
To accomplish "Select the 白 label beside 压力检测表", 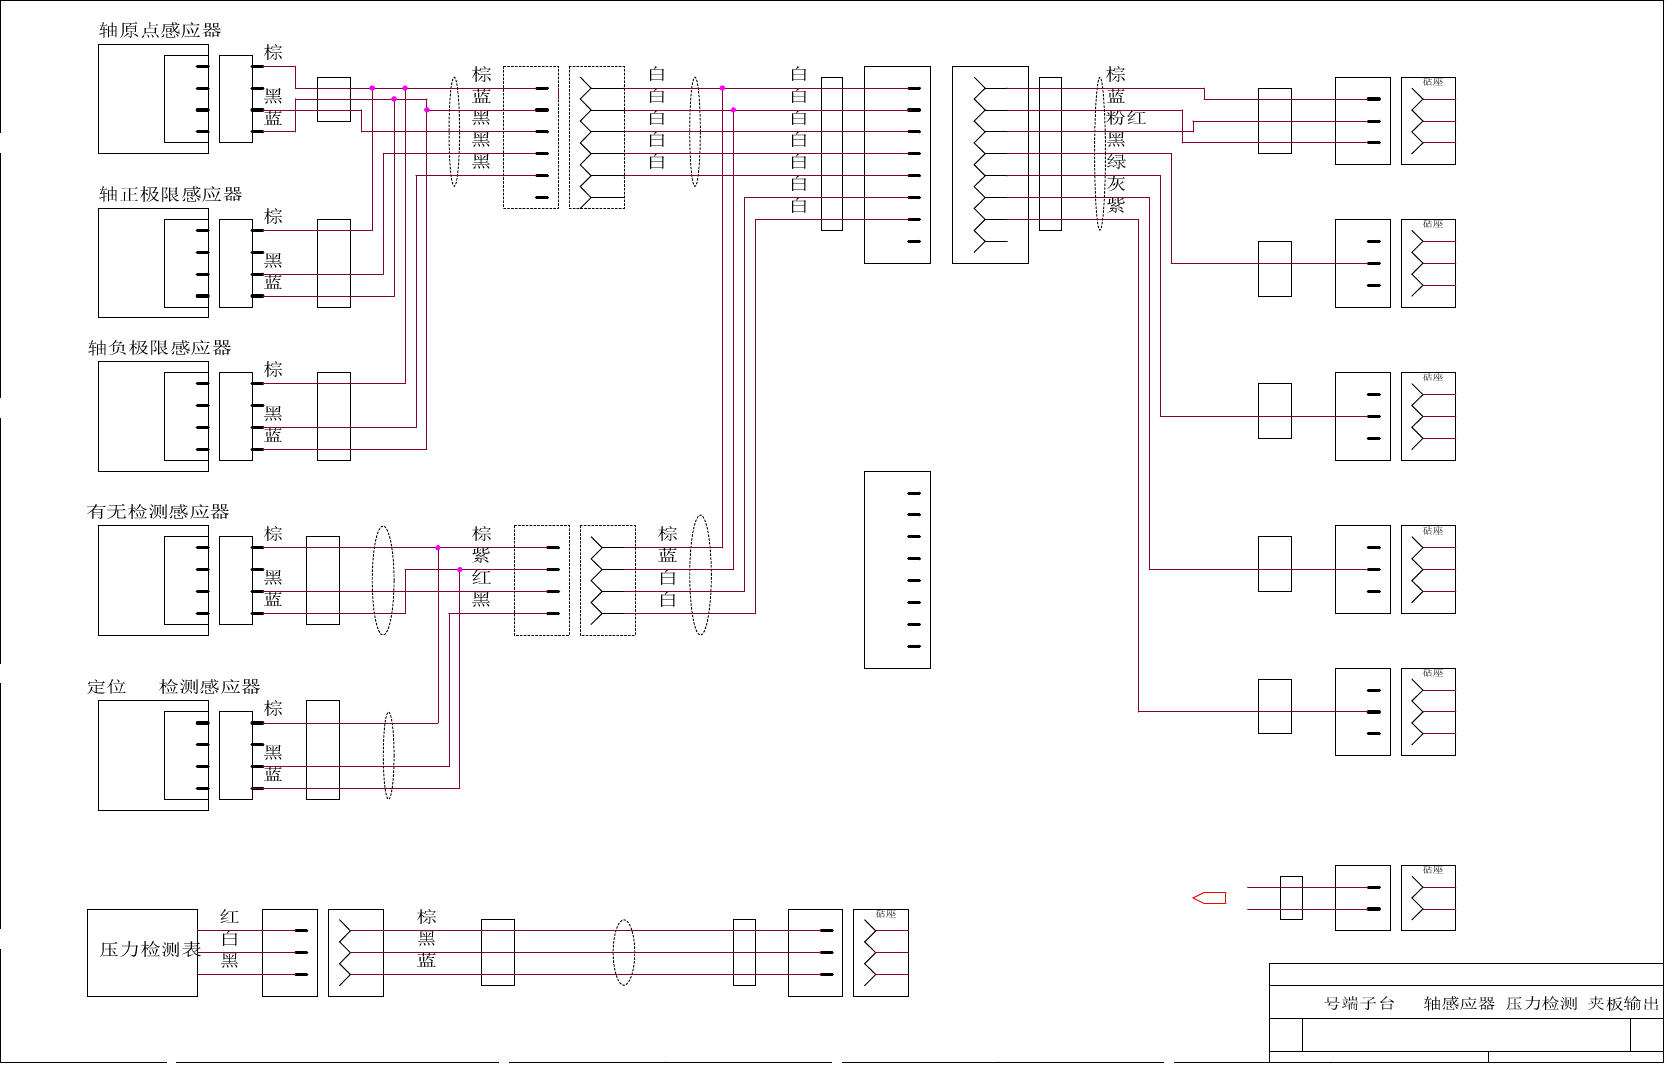I will (x=230, y=939).
